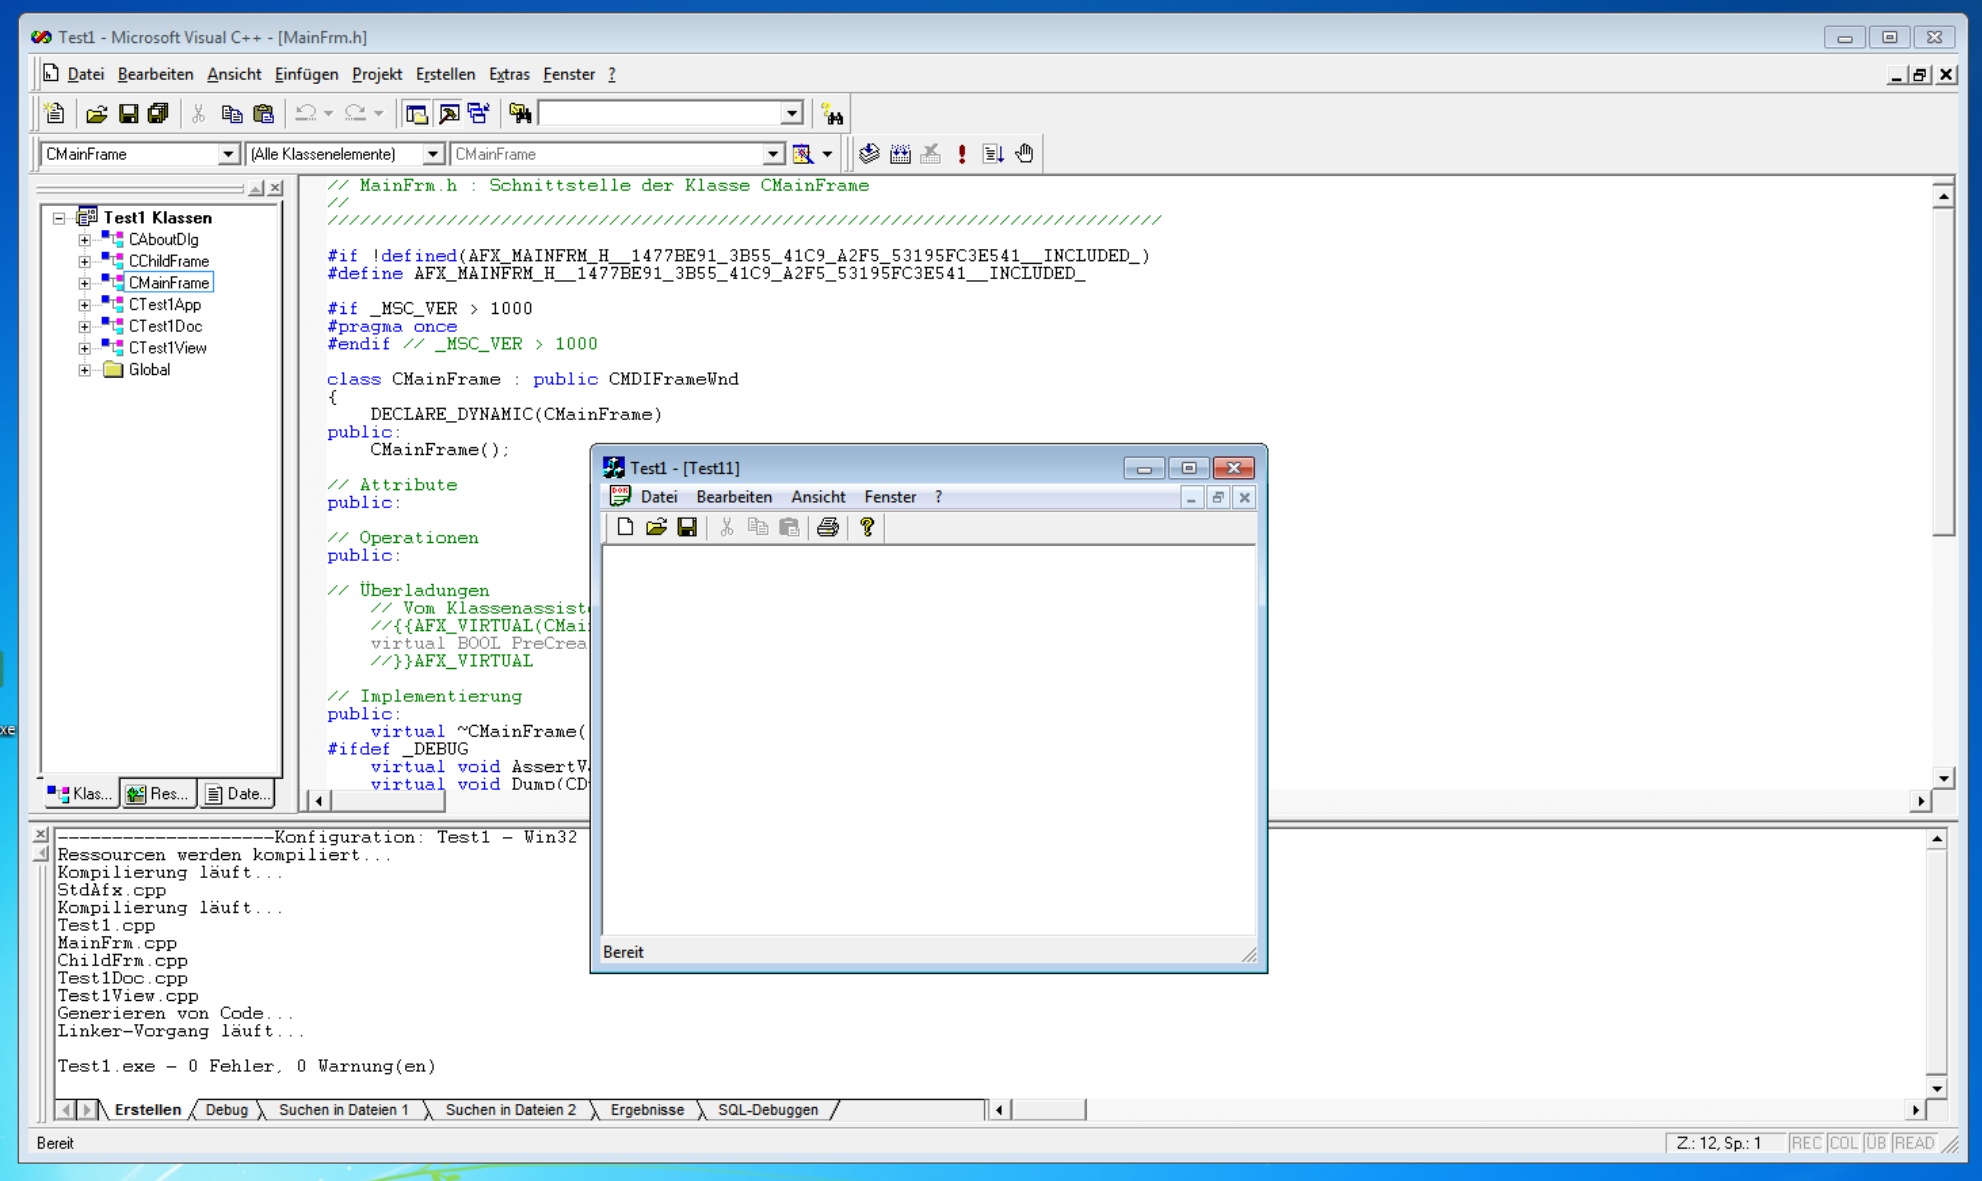Switch to the Ergebnisse output tab
1982x1181 pixels.
point(647,1110)
